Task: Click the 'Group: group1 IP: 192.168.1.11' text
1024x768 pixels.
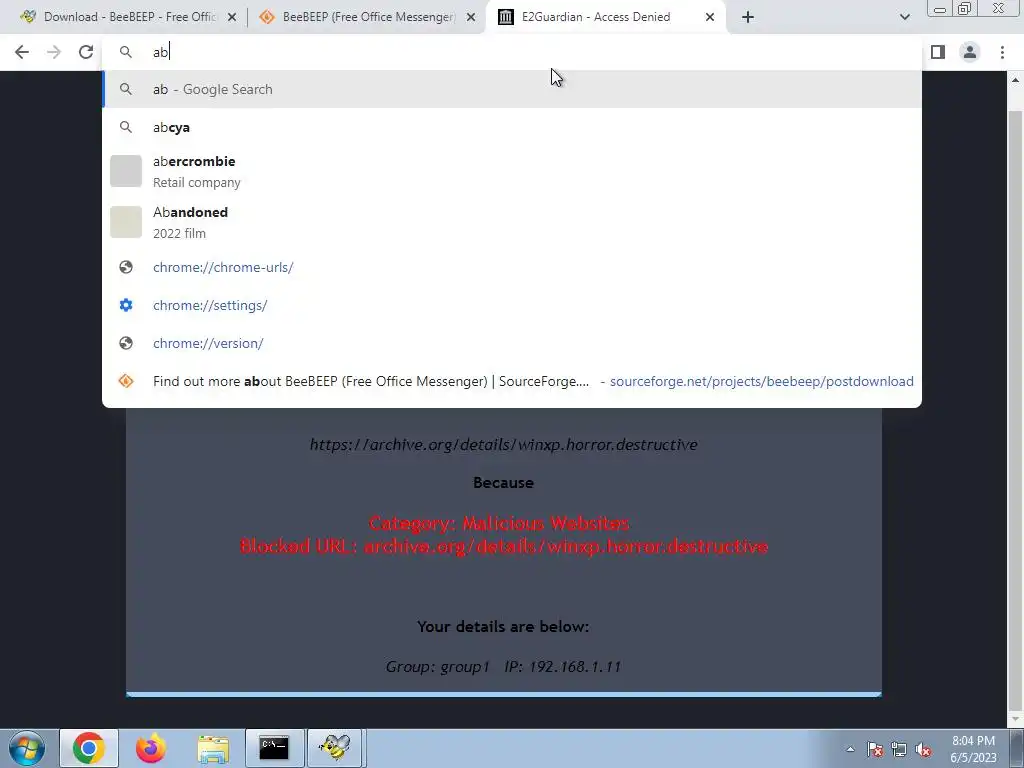Action: coord(503,667)
